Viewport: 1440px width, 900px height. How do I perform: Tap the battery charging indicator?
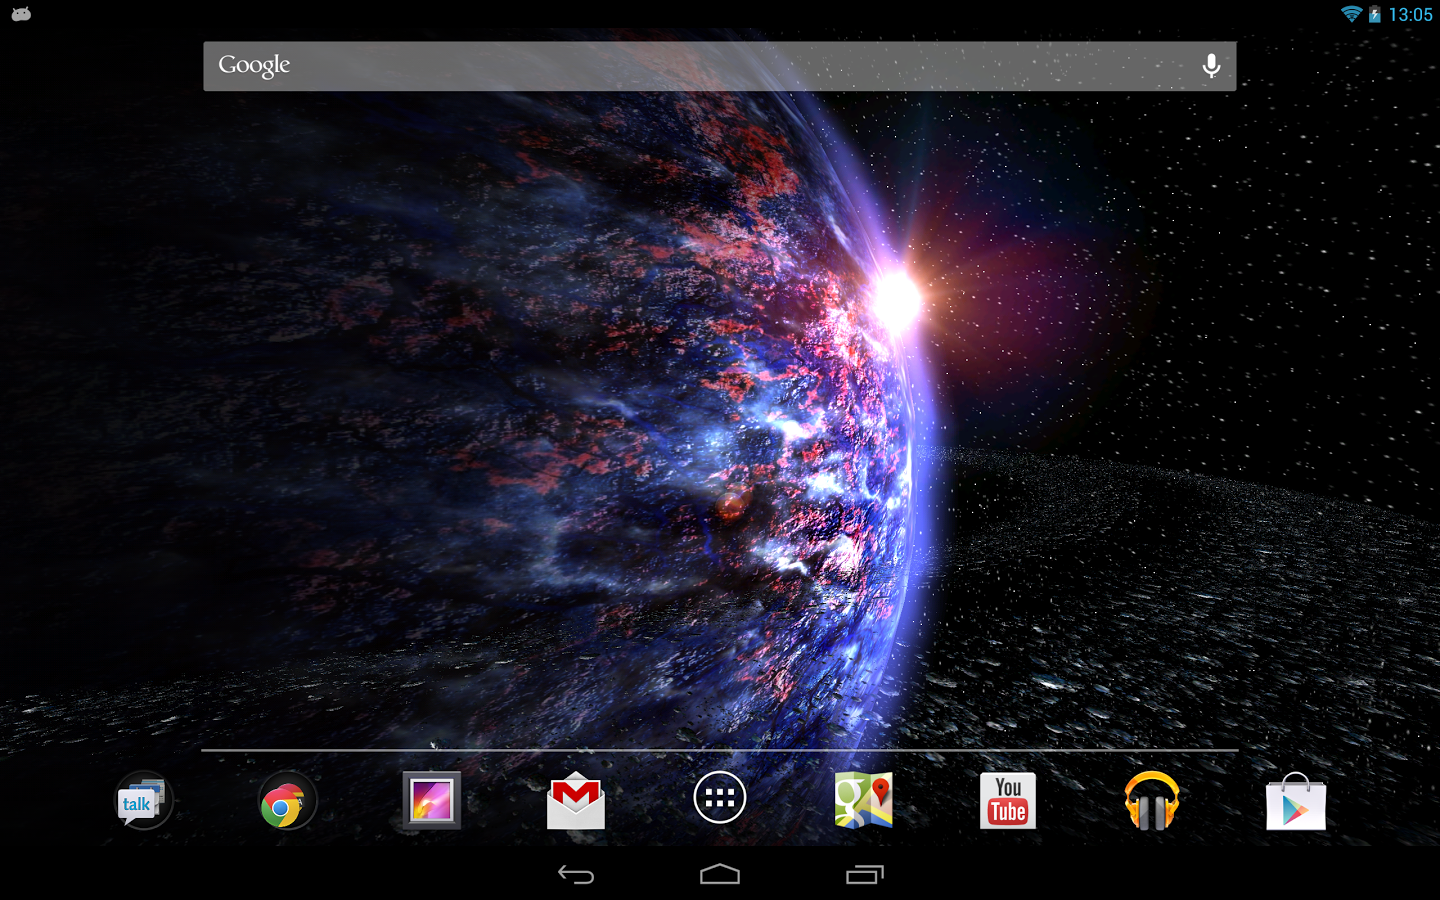pos(1375,14)
